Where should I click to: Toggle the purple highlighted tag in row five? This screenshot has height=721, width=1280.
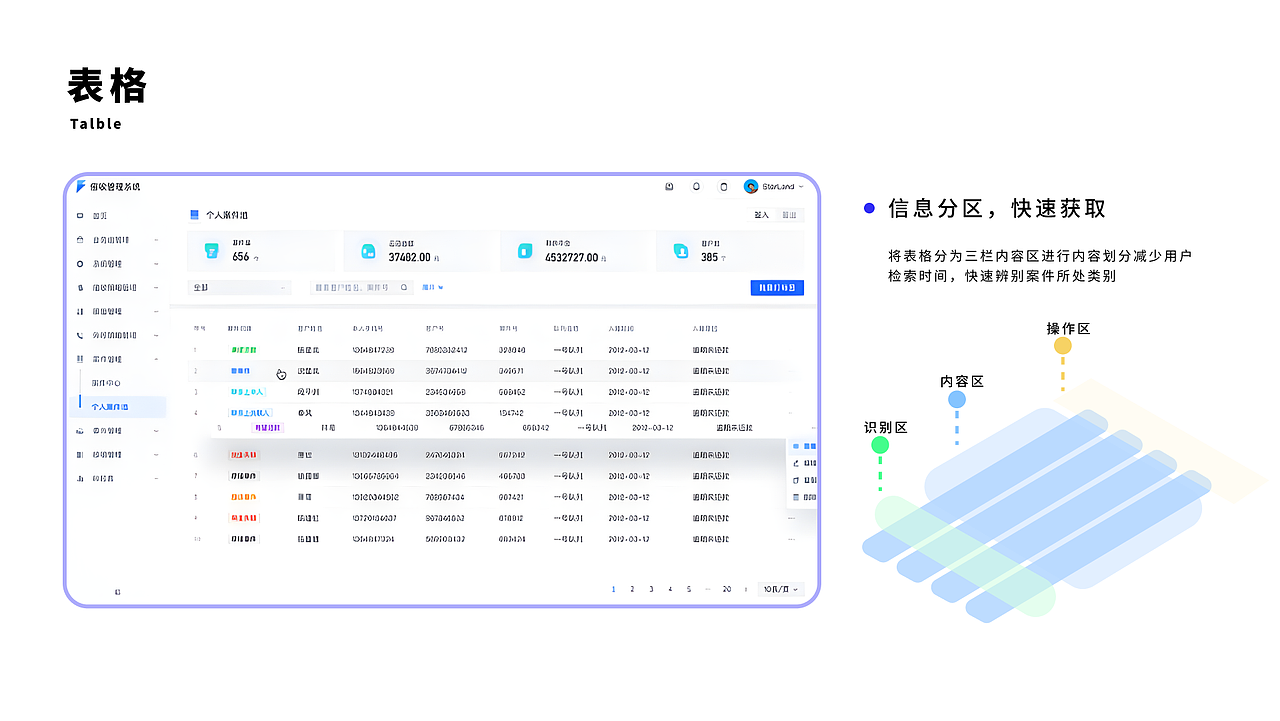click(x=269, y=427)
